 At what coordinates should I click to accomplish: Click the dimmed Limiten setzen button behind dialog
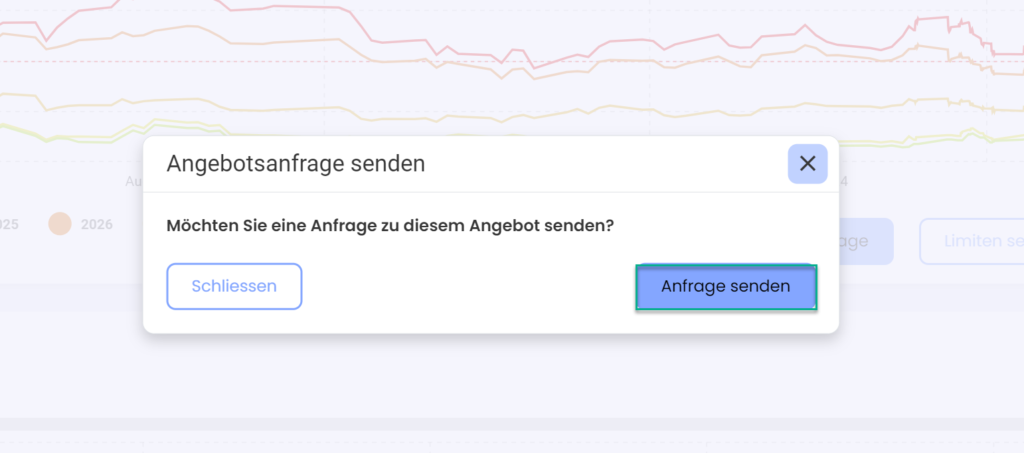pyautogui.click(x=972, y=241)
